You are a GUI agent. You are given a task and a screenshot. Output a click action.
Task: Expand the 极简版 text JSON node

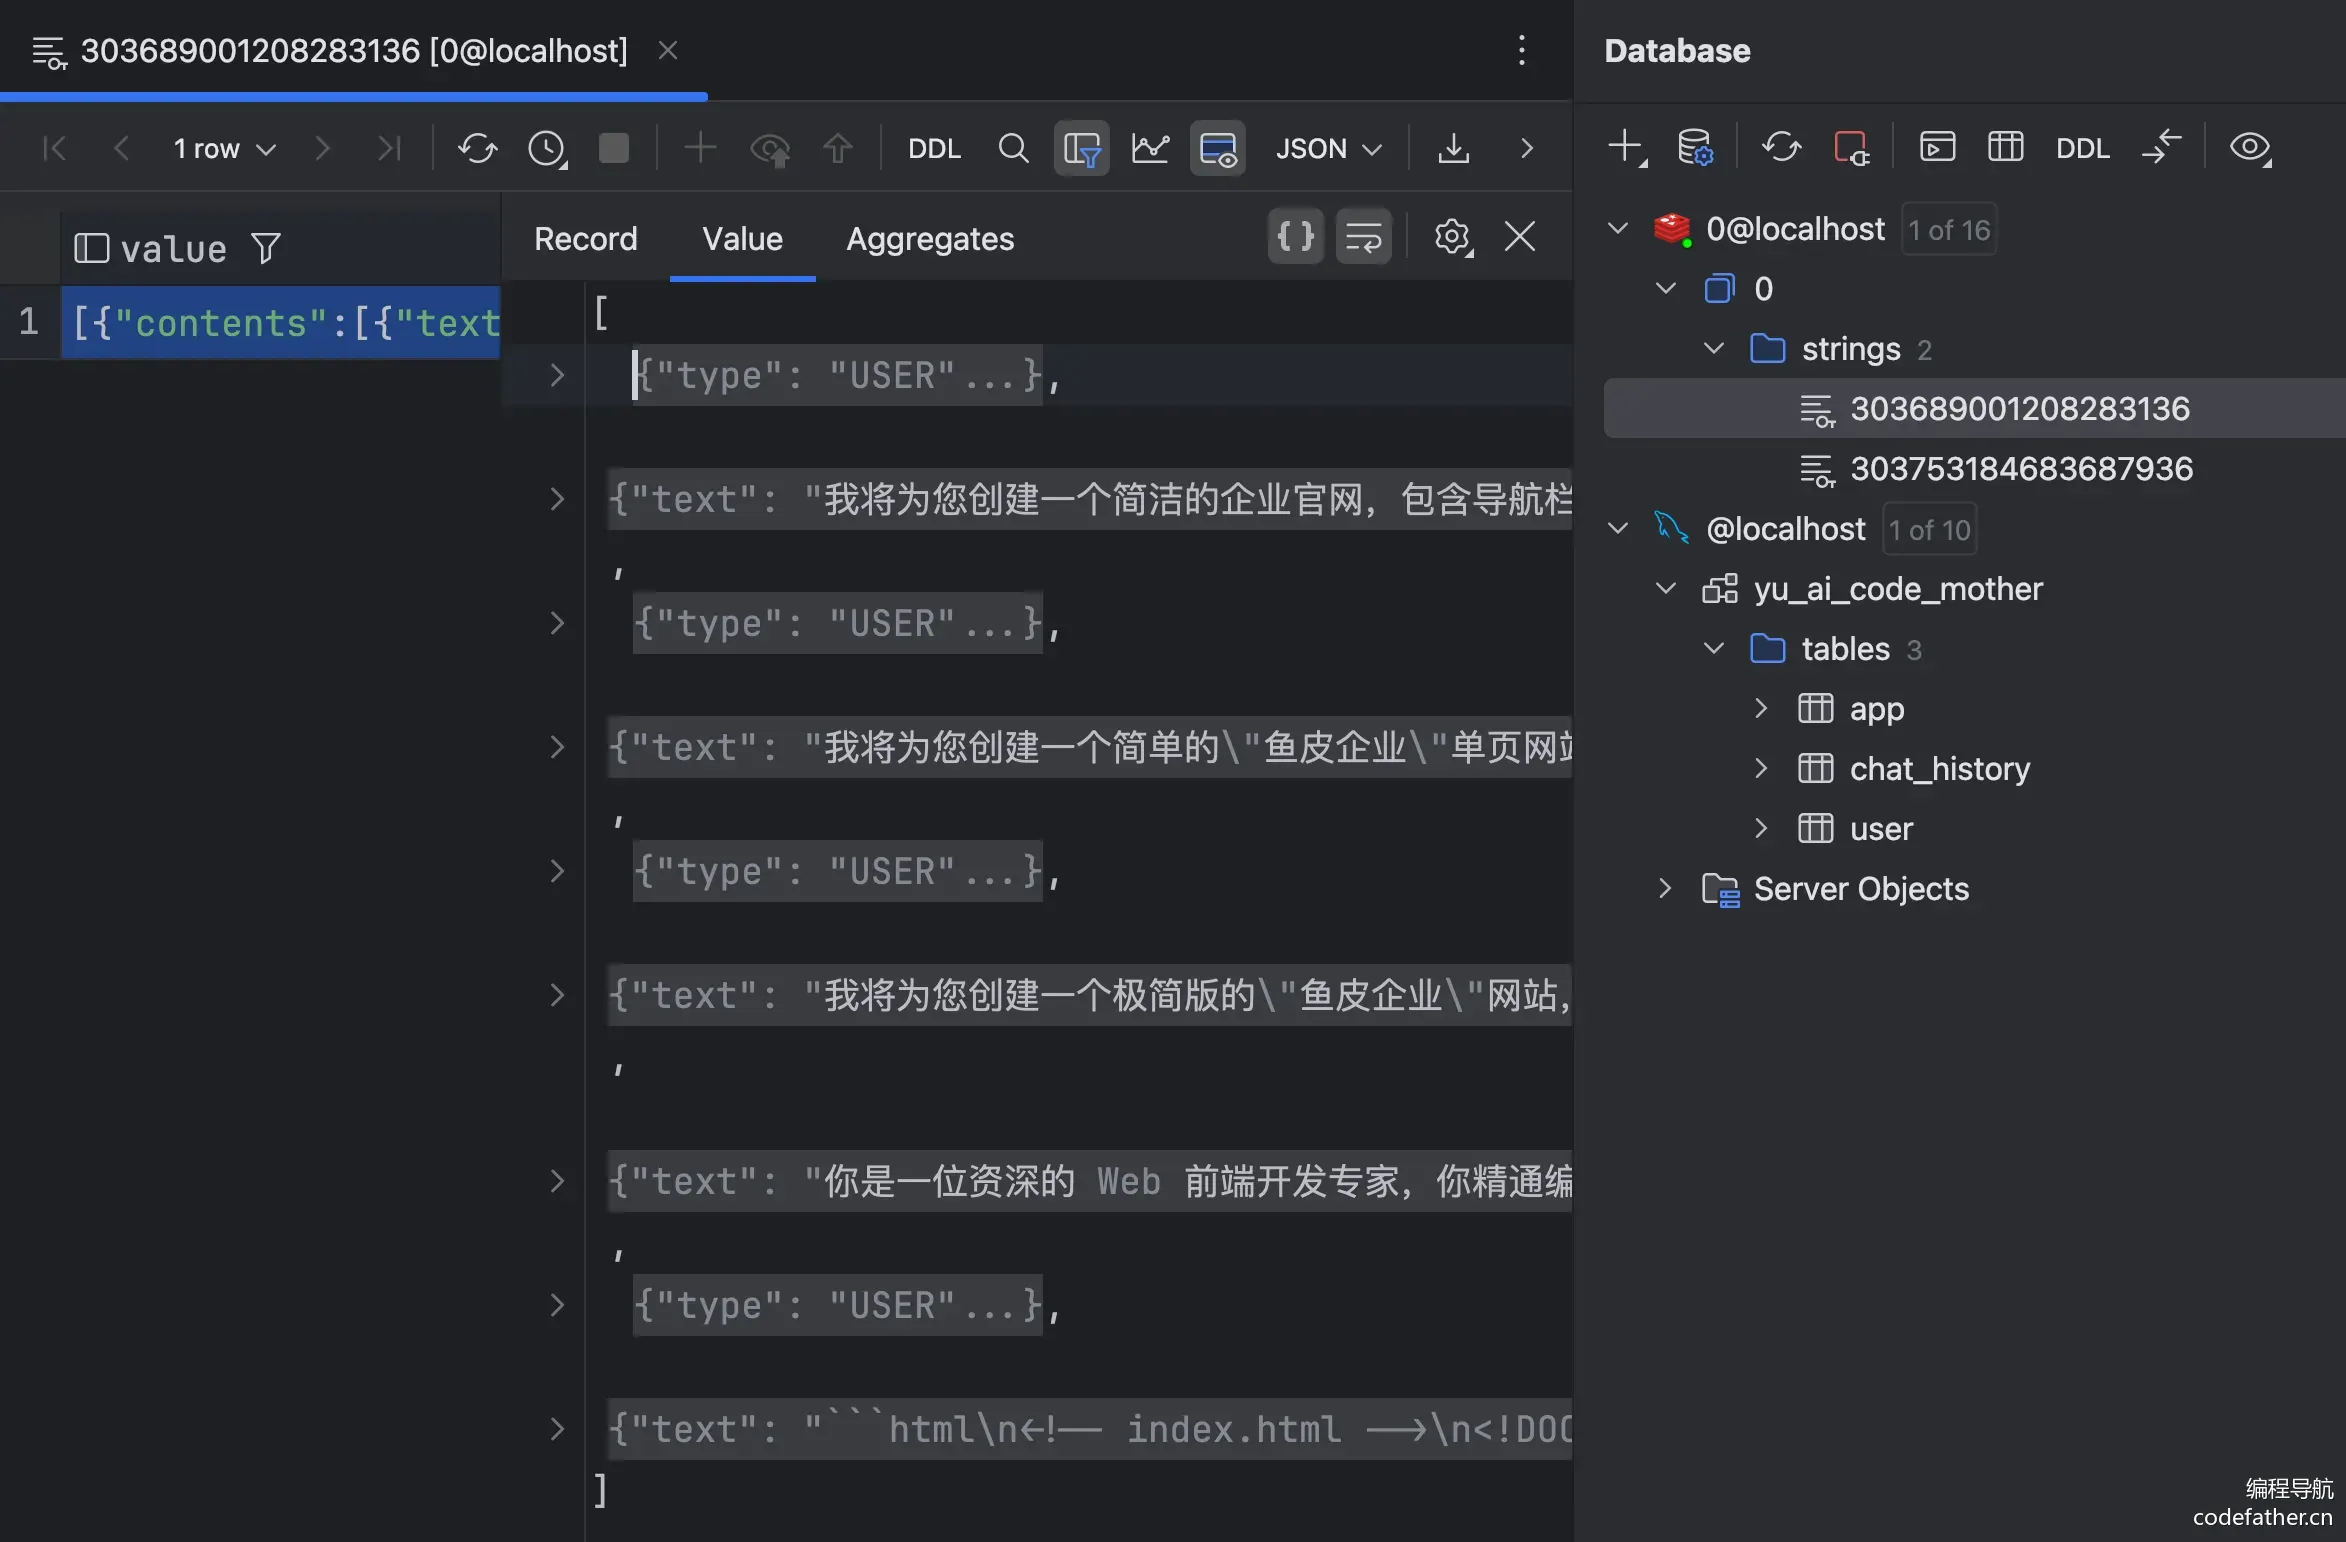coord(557,995)
